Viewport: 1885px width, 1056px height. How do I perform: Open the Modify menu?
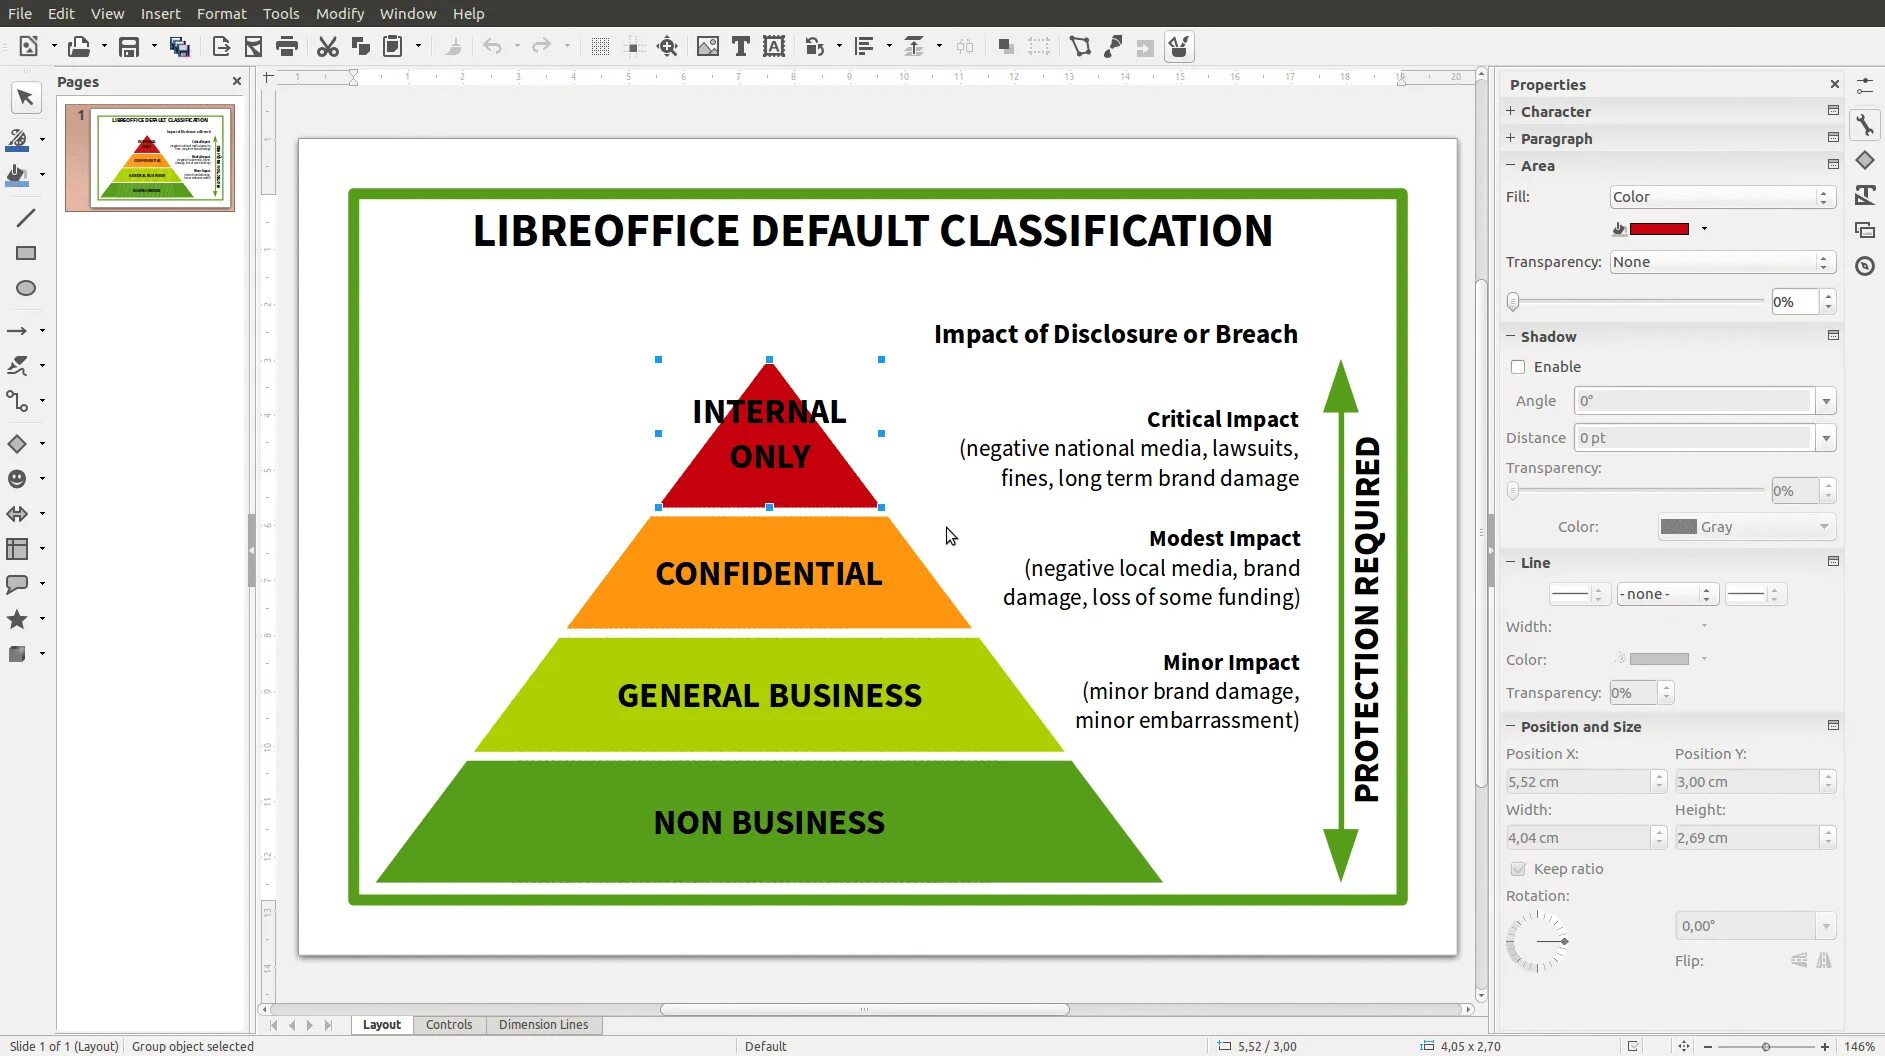(340, 14)
